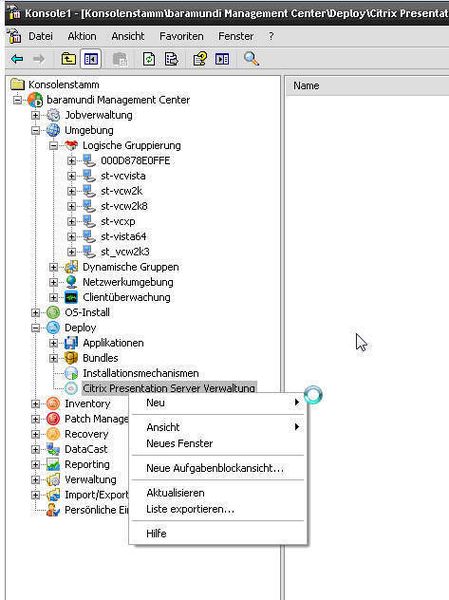This screenshot has width=449, height=600.
Task: Expand the Jobverwaltung node
Action: [x=36, y=115]
